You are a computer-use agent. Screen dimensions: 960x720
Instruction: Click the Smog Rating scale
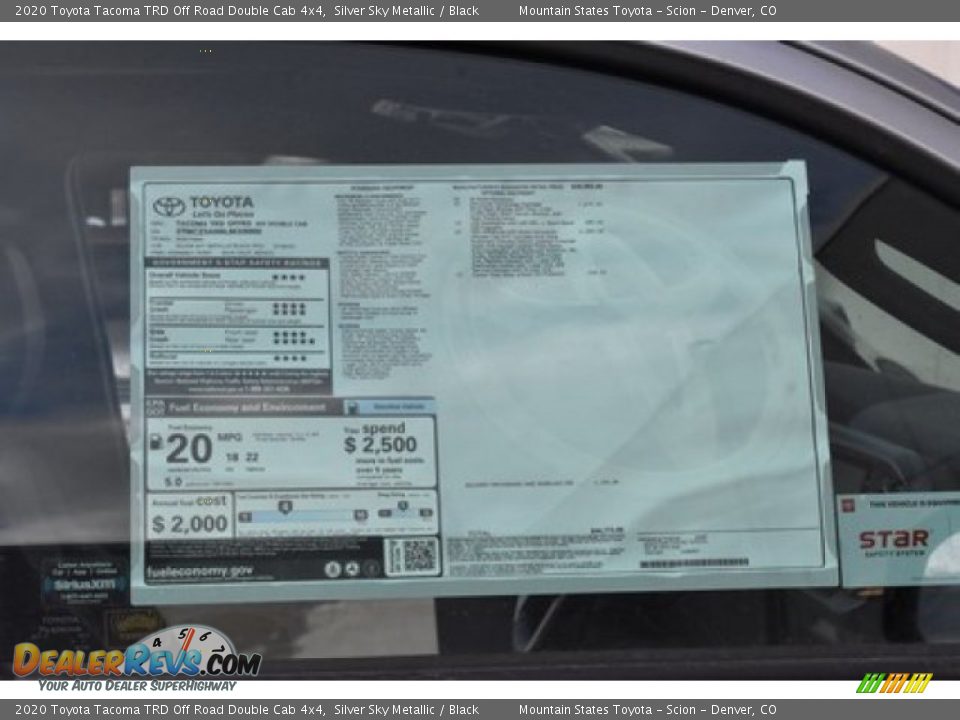405,512
